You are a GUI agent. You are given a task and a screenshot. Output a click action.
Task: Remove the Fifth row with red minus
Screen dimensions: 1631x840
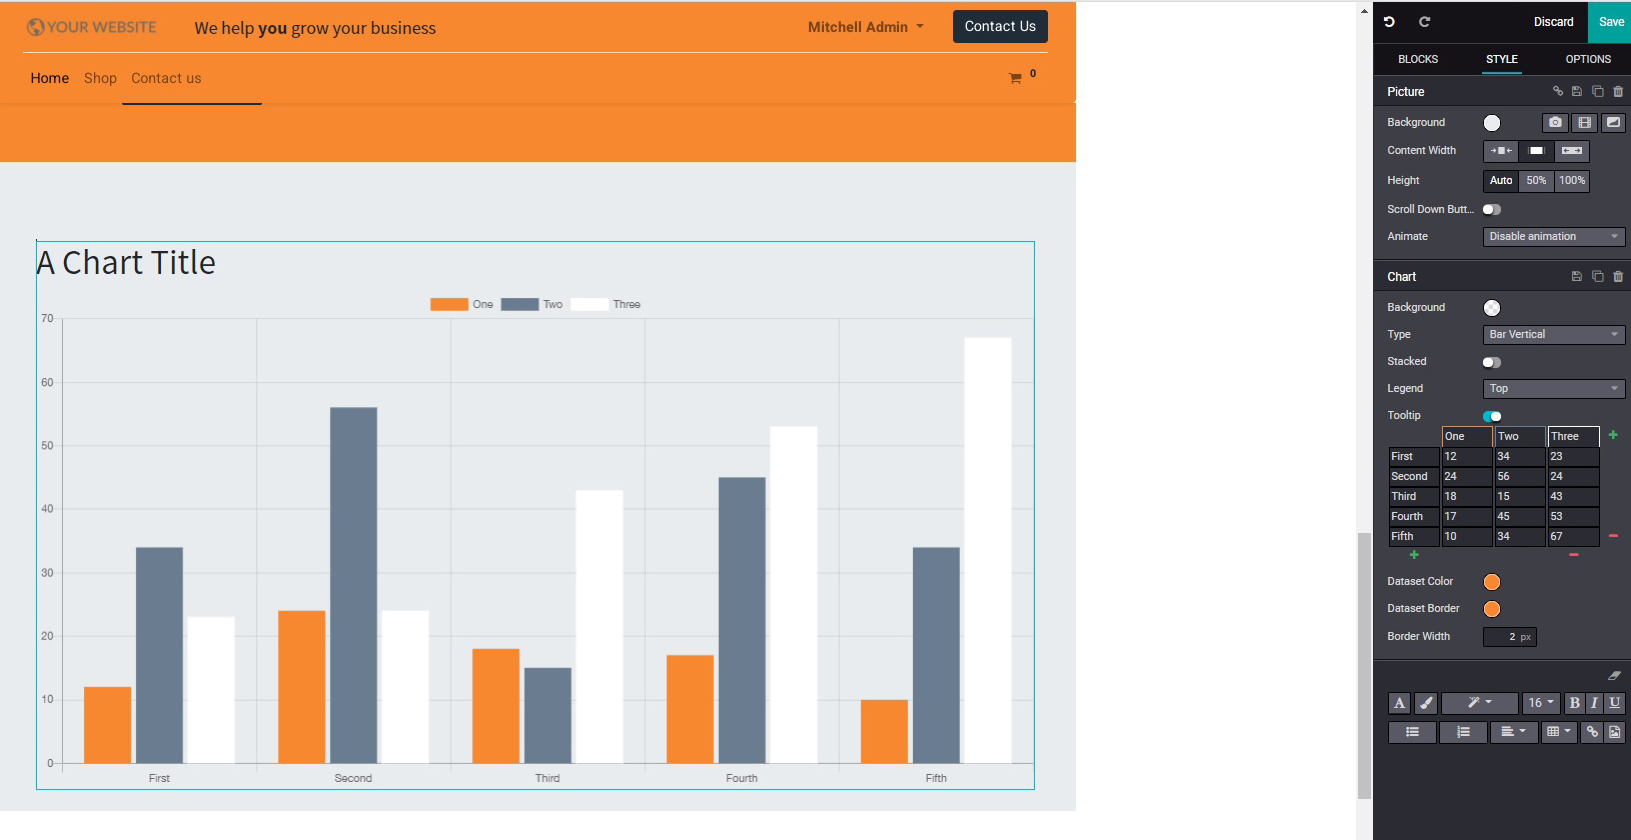[1613, 536]
